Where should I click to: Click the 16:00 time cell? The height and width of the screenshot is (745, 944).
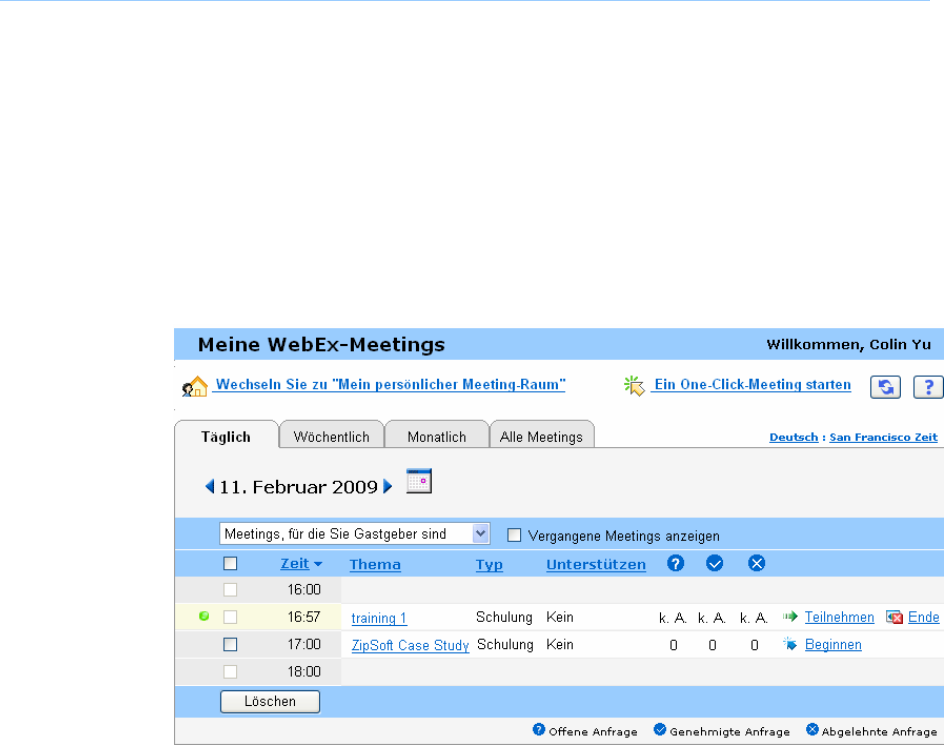tap(304, 590)
